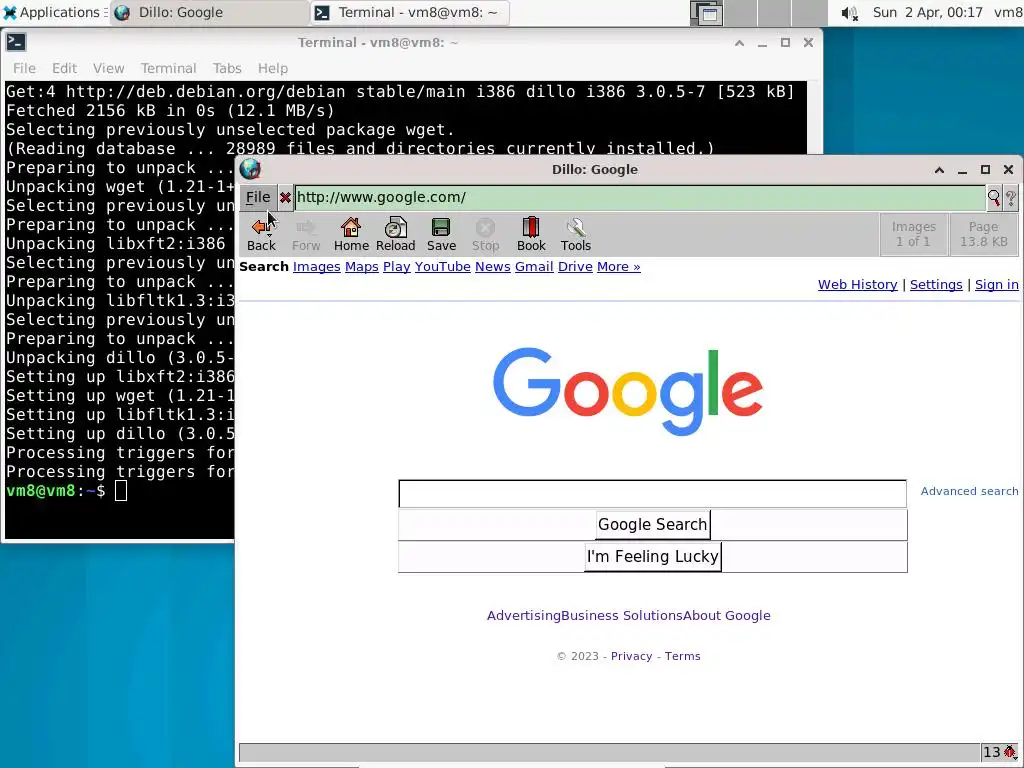
Task: Click the Google Search button
Action: tap(652, 524)
